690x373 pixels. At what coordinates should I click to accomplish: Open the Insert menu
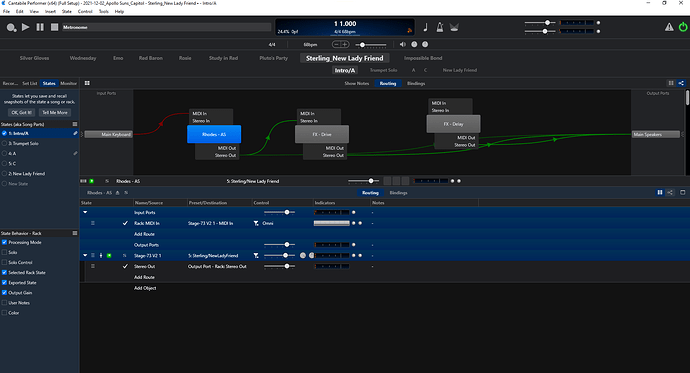(x=50, y=11)
